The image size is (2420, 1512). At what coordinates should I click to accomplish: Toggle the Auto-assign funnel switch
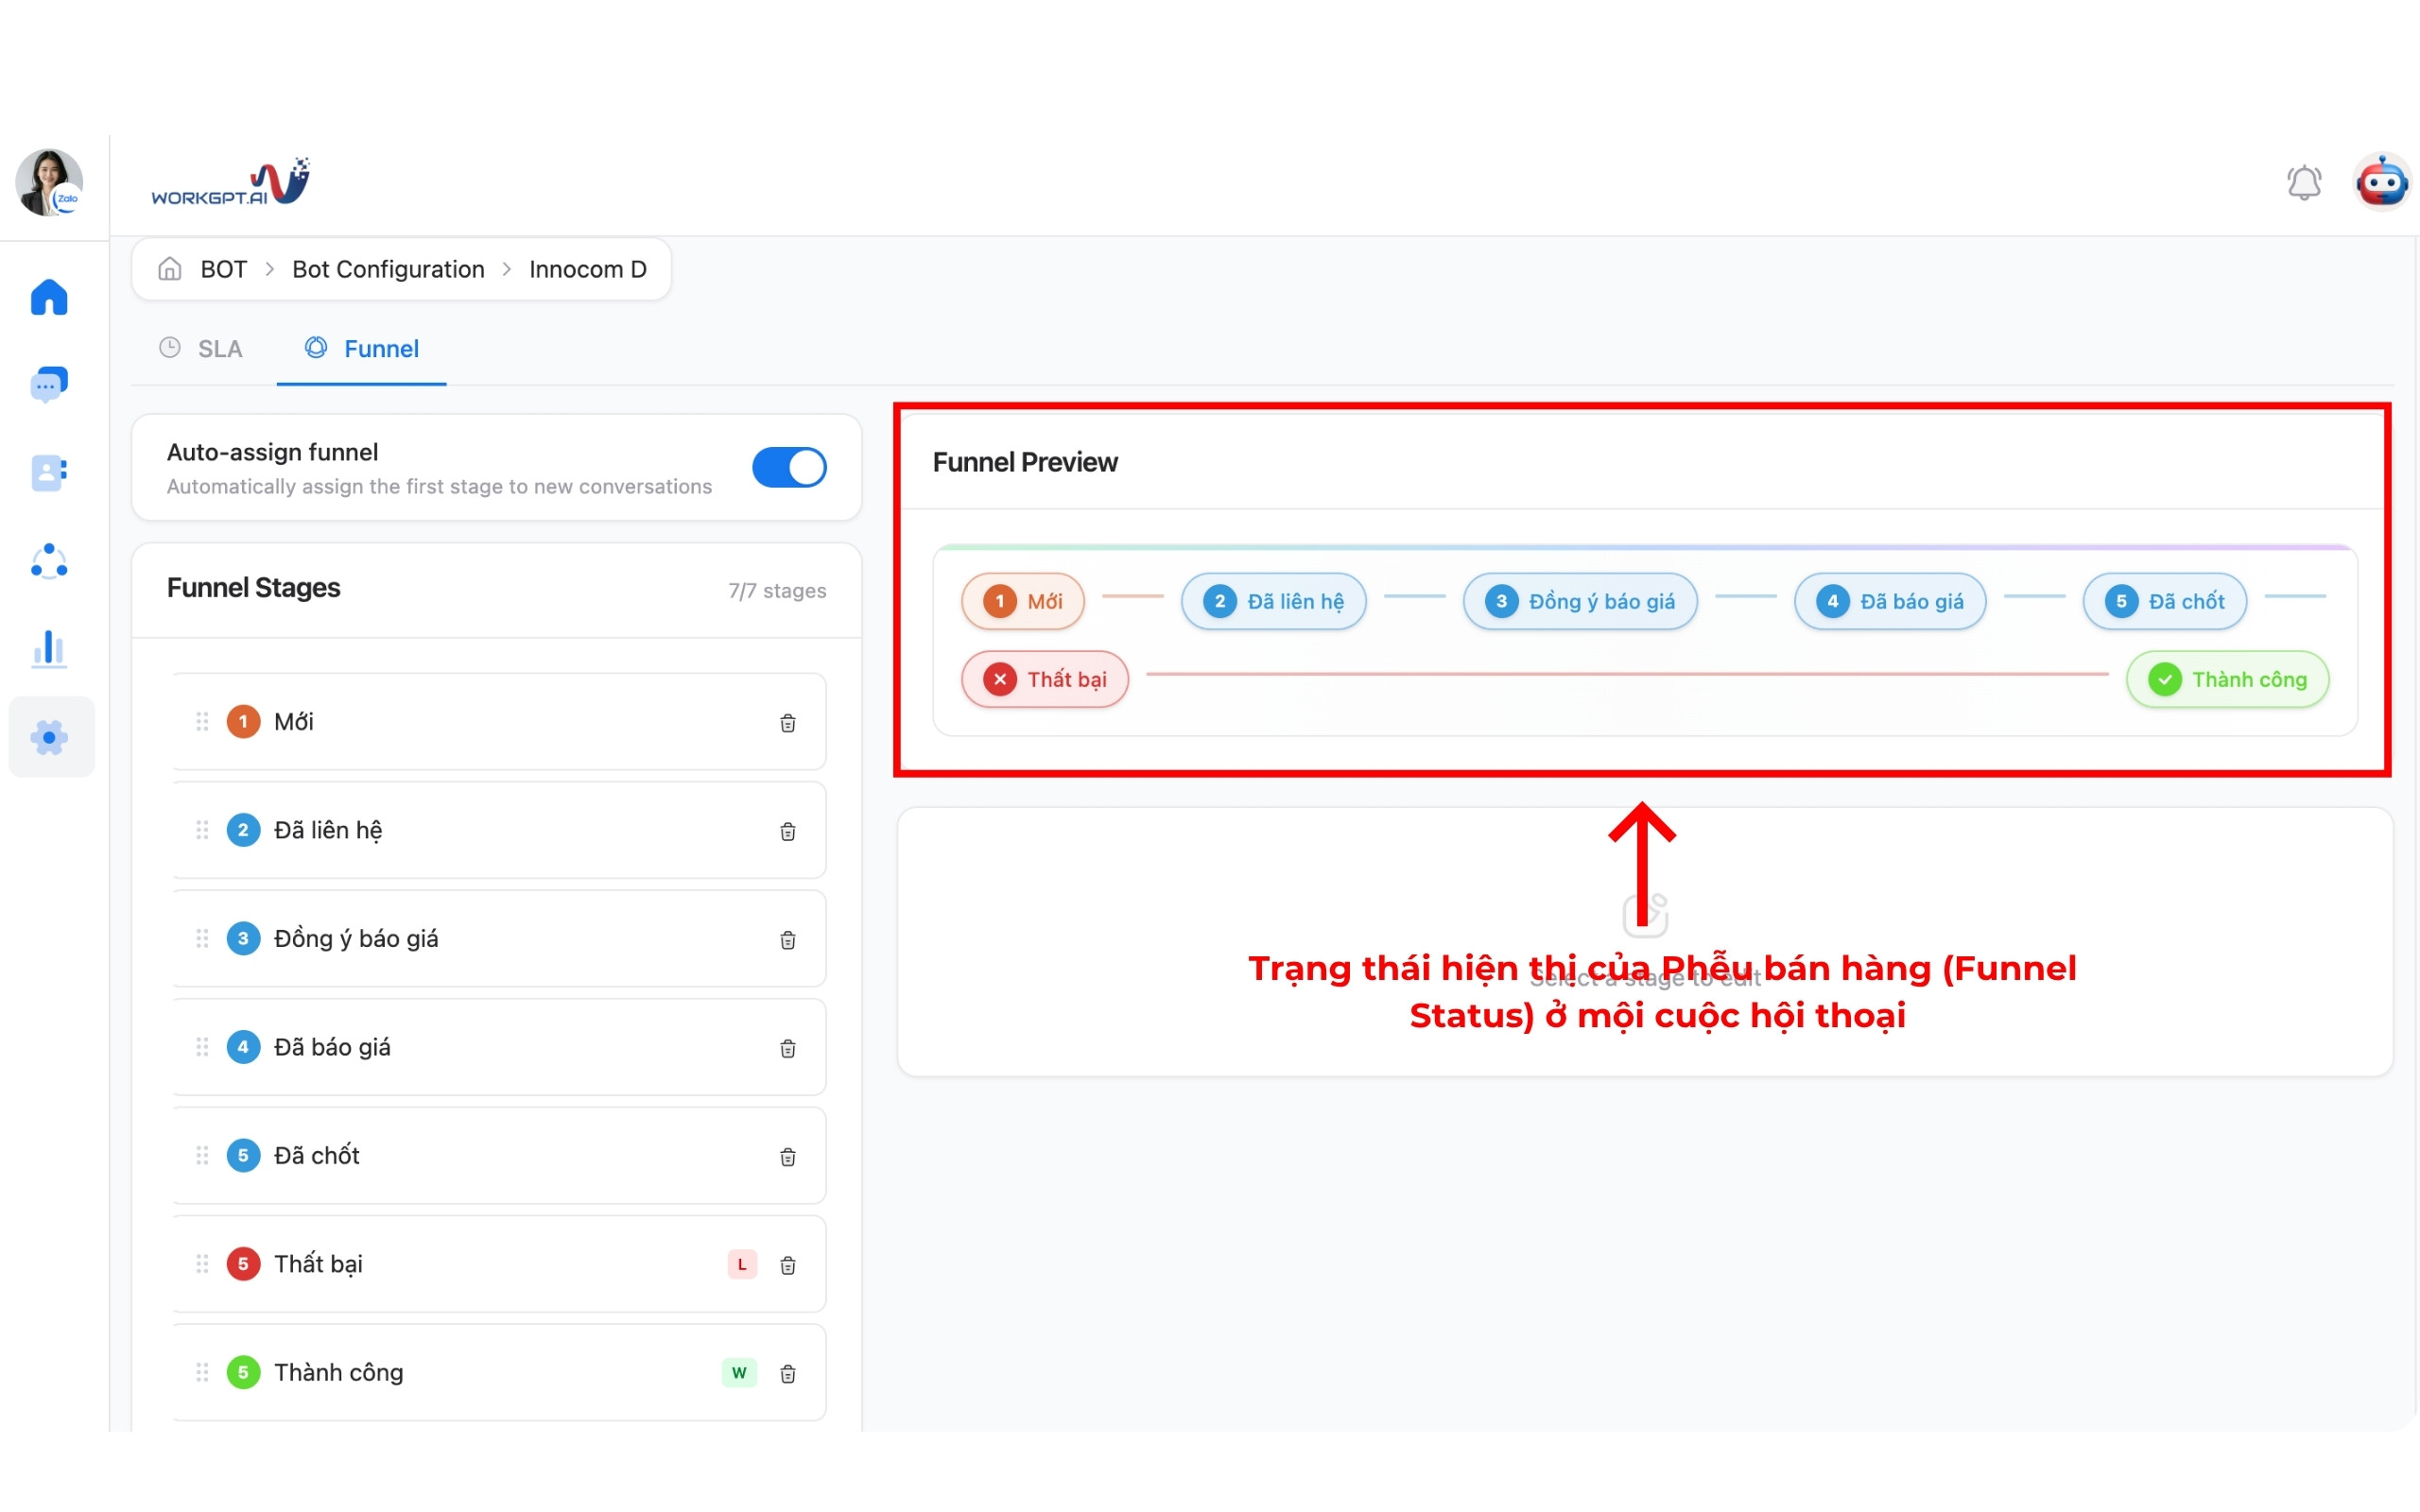tap(789, 467)
